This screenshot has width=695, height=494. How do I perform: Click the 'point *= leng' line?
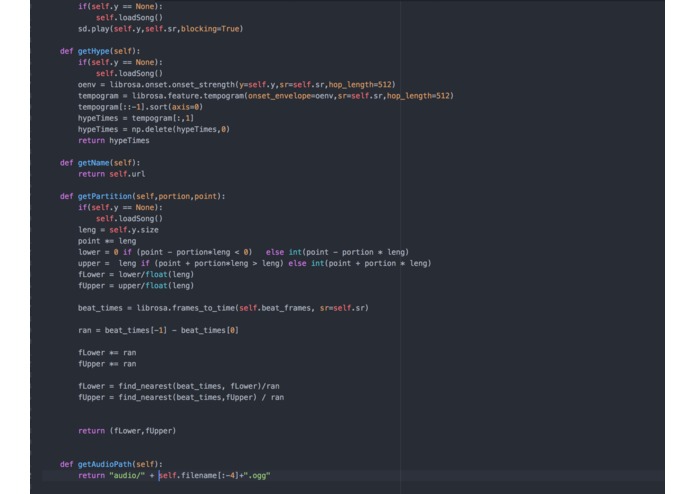(107, 241)
